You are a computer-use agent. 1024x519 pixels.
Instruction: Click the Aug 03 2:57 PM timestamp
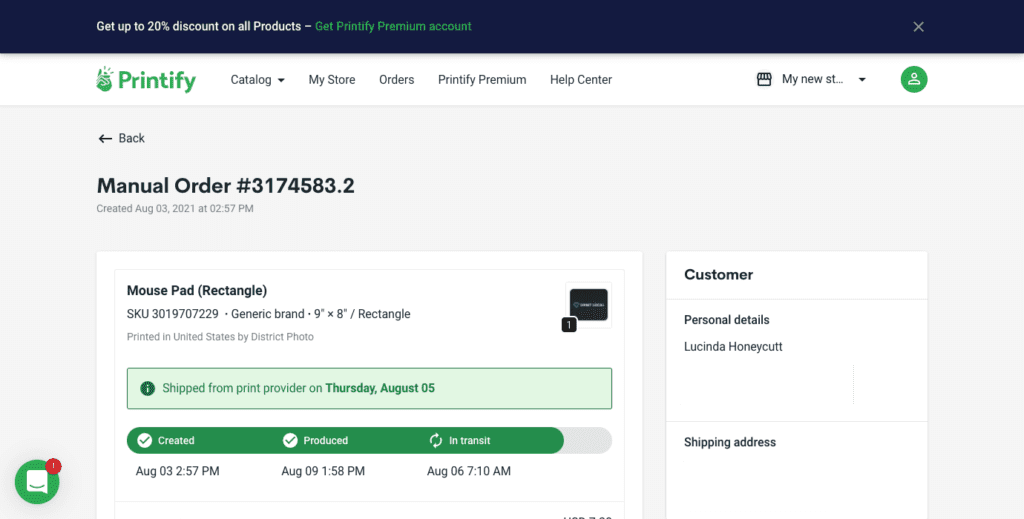(178, 471)
